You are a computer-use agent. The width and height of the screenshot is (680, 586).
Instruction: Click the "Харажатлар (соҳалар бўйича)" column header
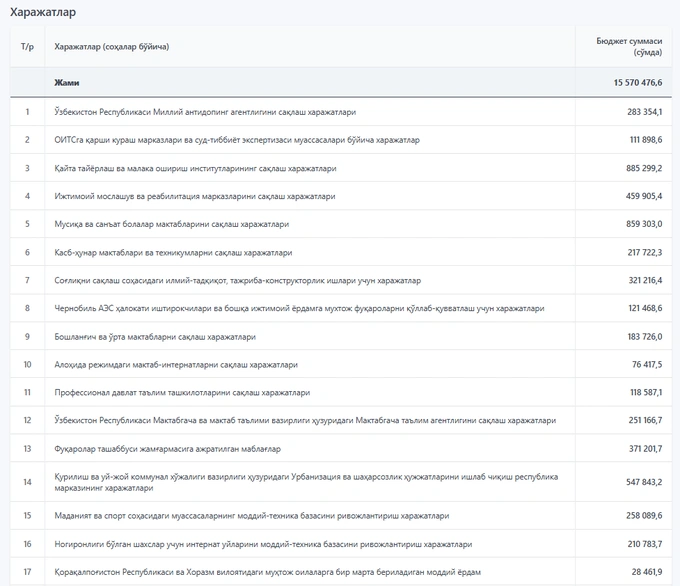pyautogui.click(x=111, y=47)
